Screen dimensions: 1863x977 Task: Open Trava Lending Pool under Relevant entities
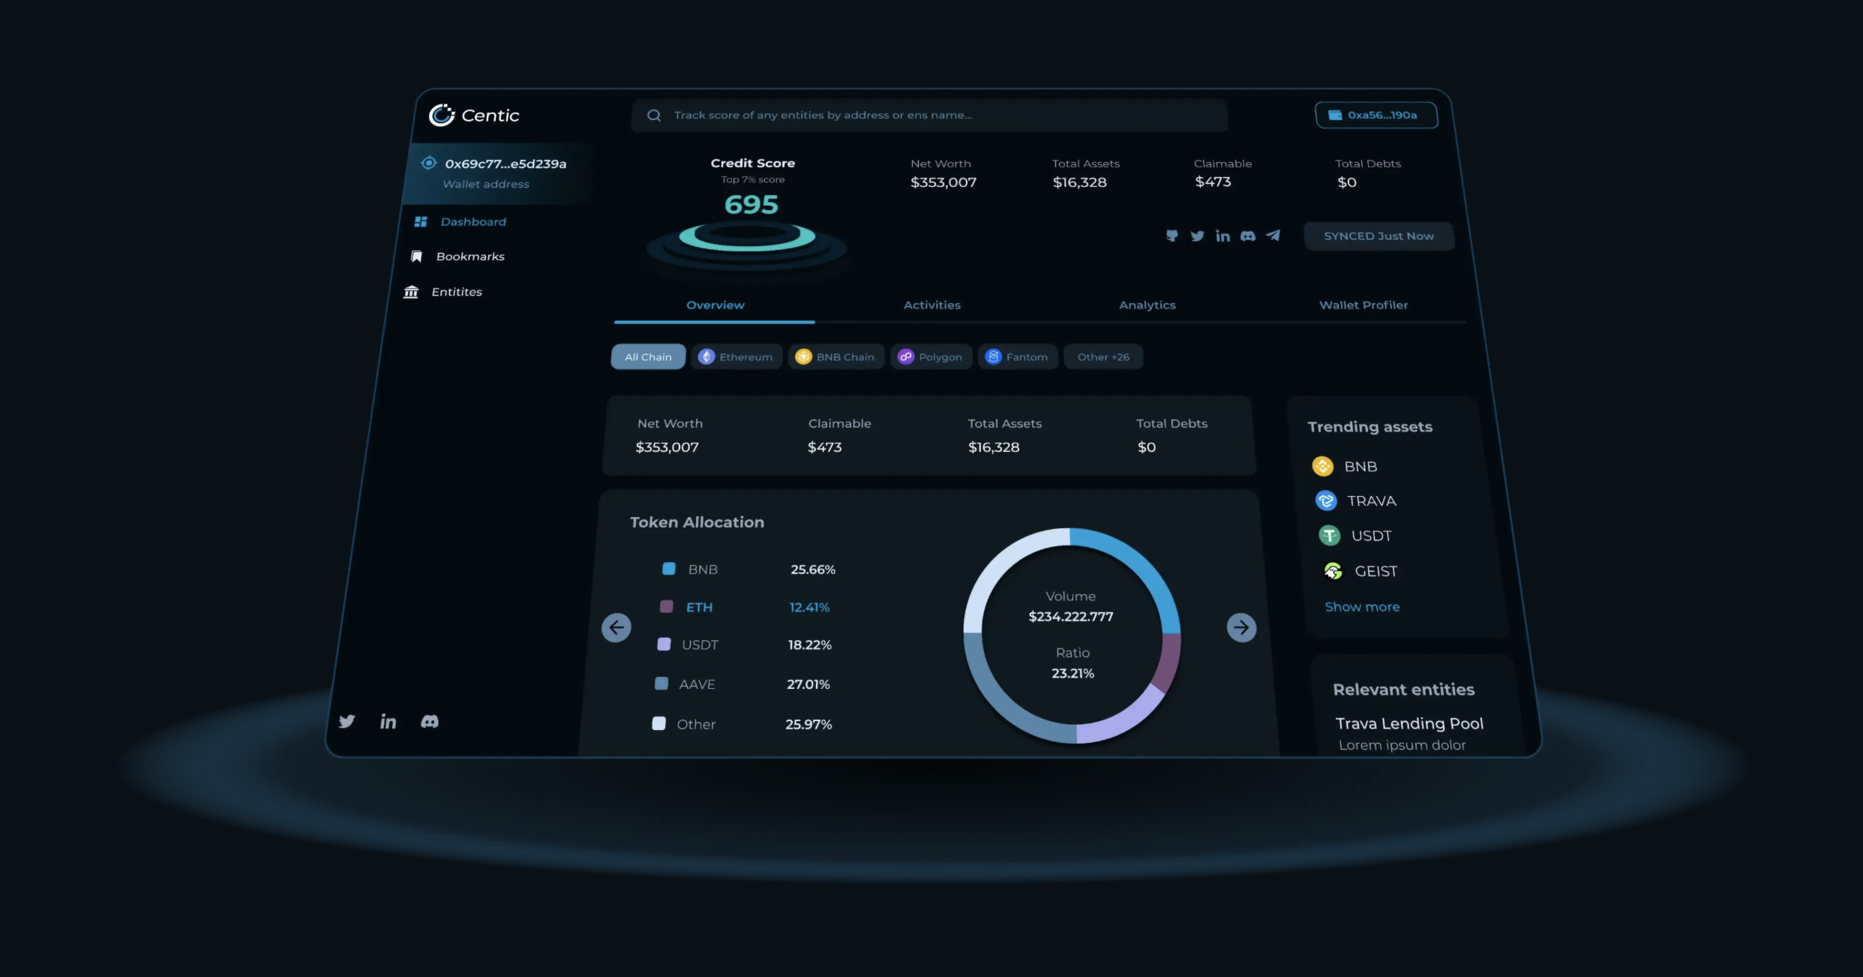pyautogui.click(x=1409, y=723)
